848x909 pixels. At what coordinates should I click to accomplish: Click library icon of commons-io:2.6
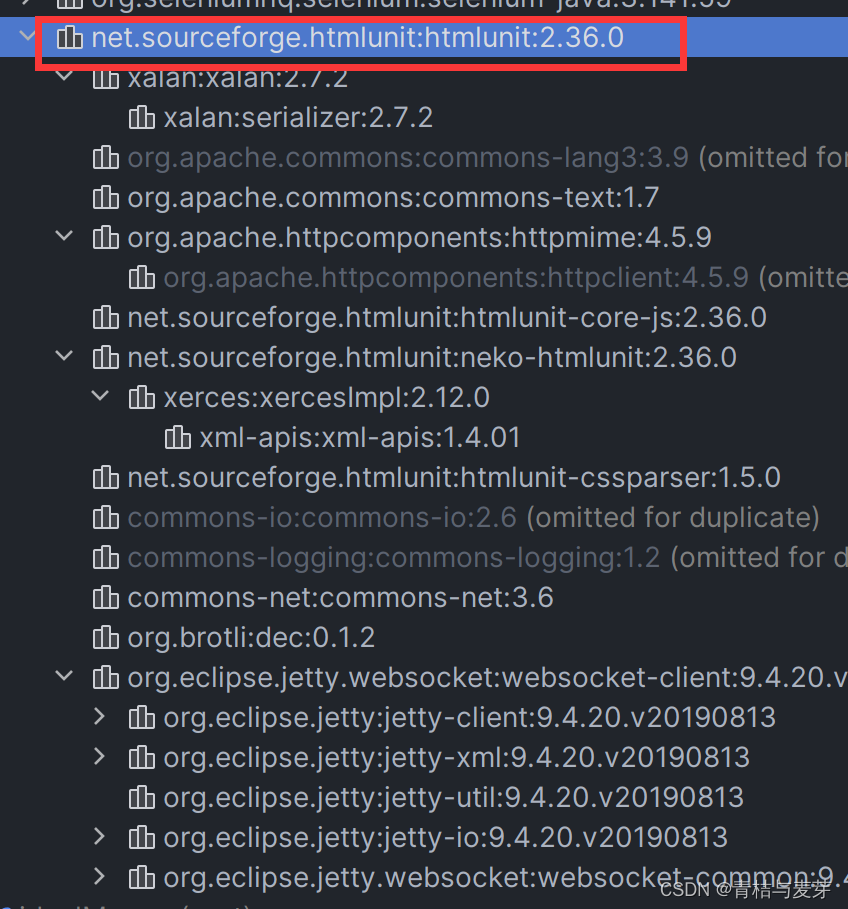(x=105, y=518)
